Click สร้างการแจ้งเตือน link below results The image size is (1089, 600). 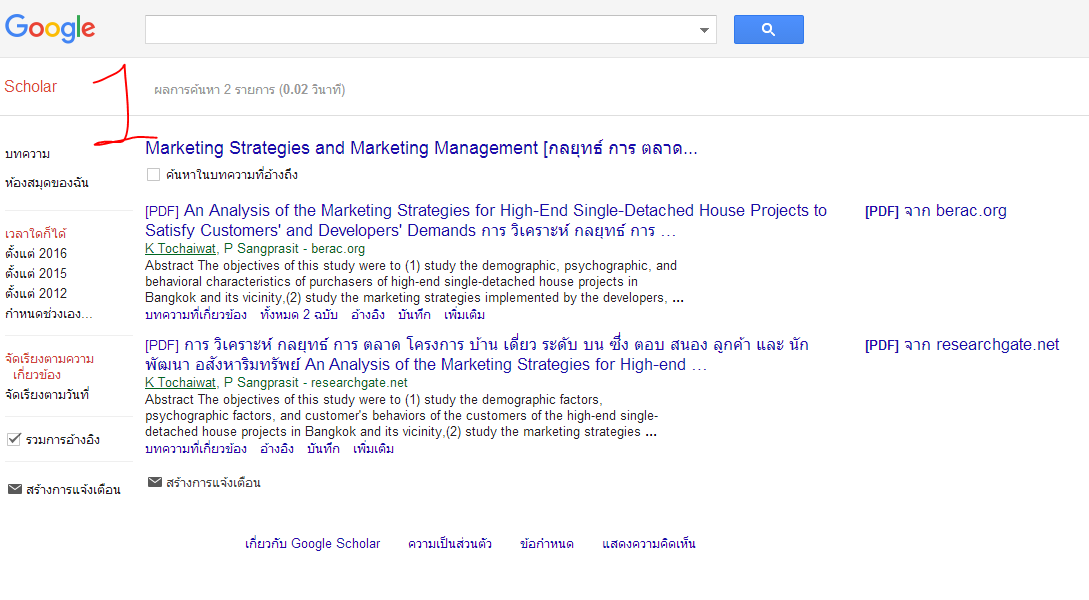pyautogui.click(x=213, y=483)
